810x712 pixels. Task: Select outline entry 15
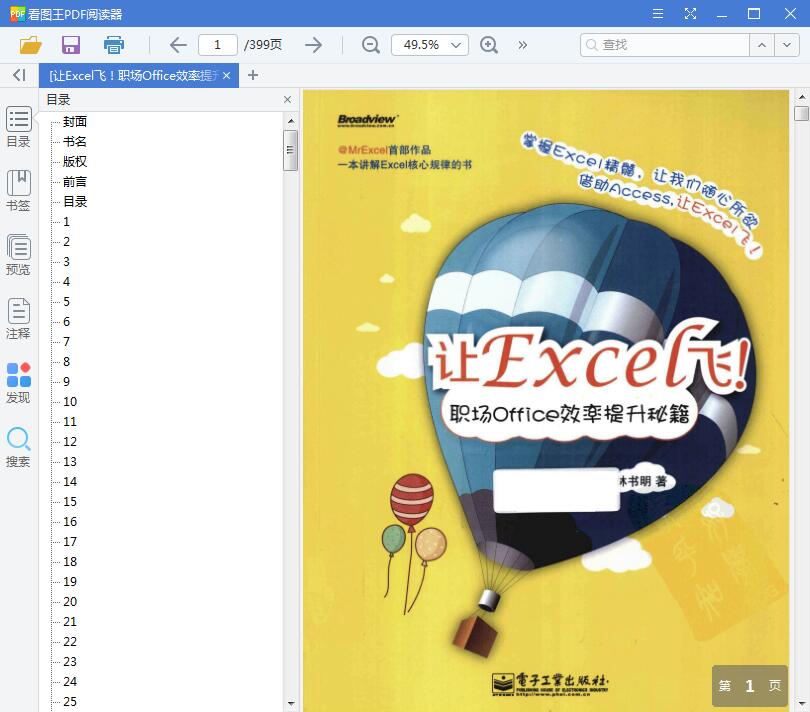click(x=70, y=502)
